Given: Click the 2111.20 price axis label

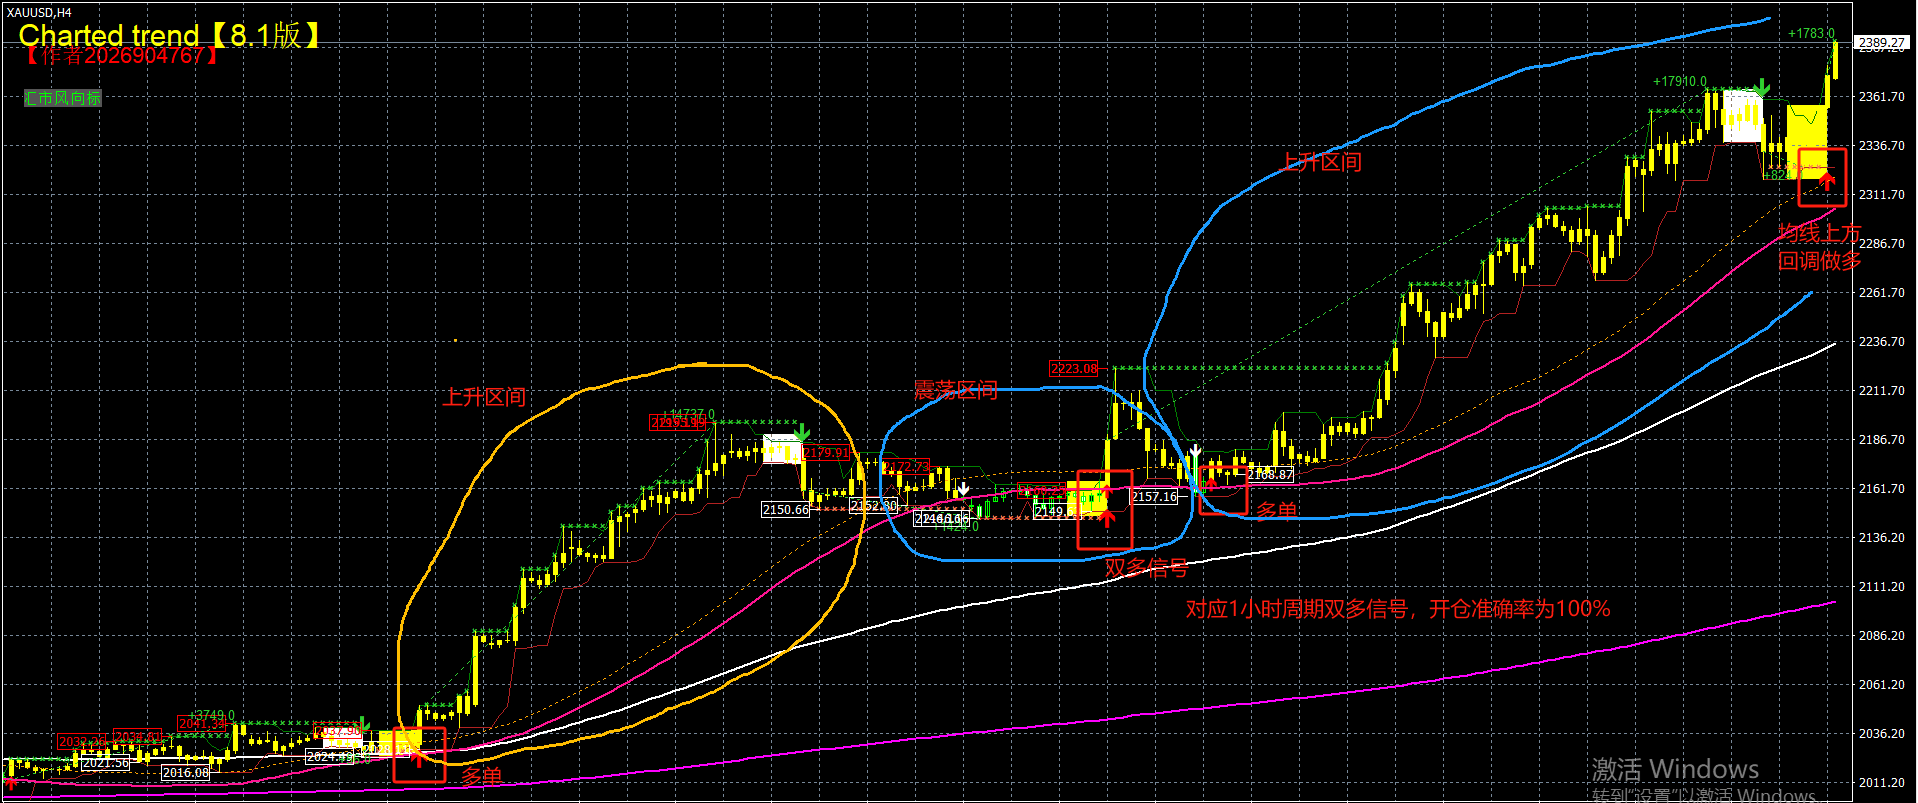Looking at the screenshot, I should 1881,587.
